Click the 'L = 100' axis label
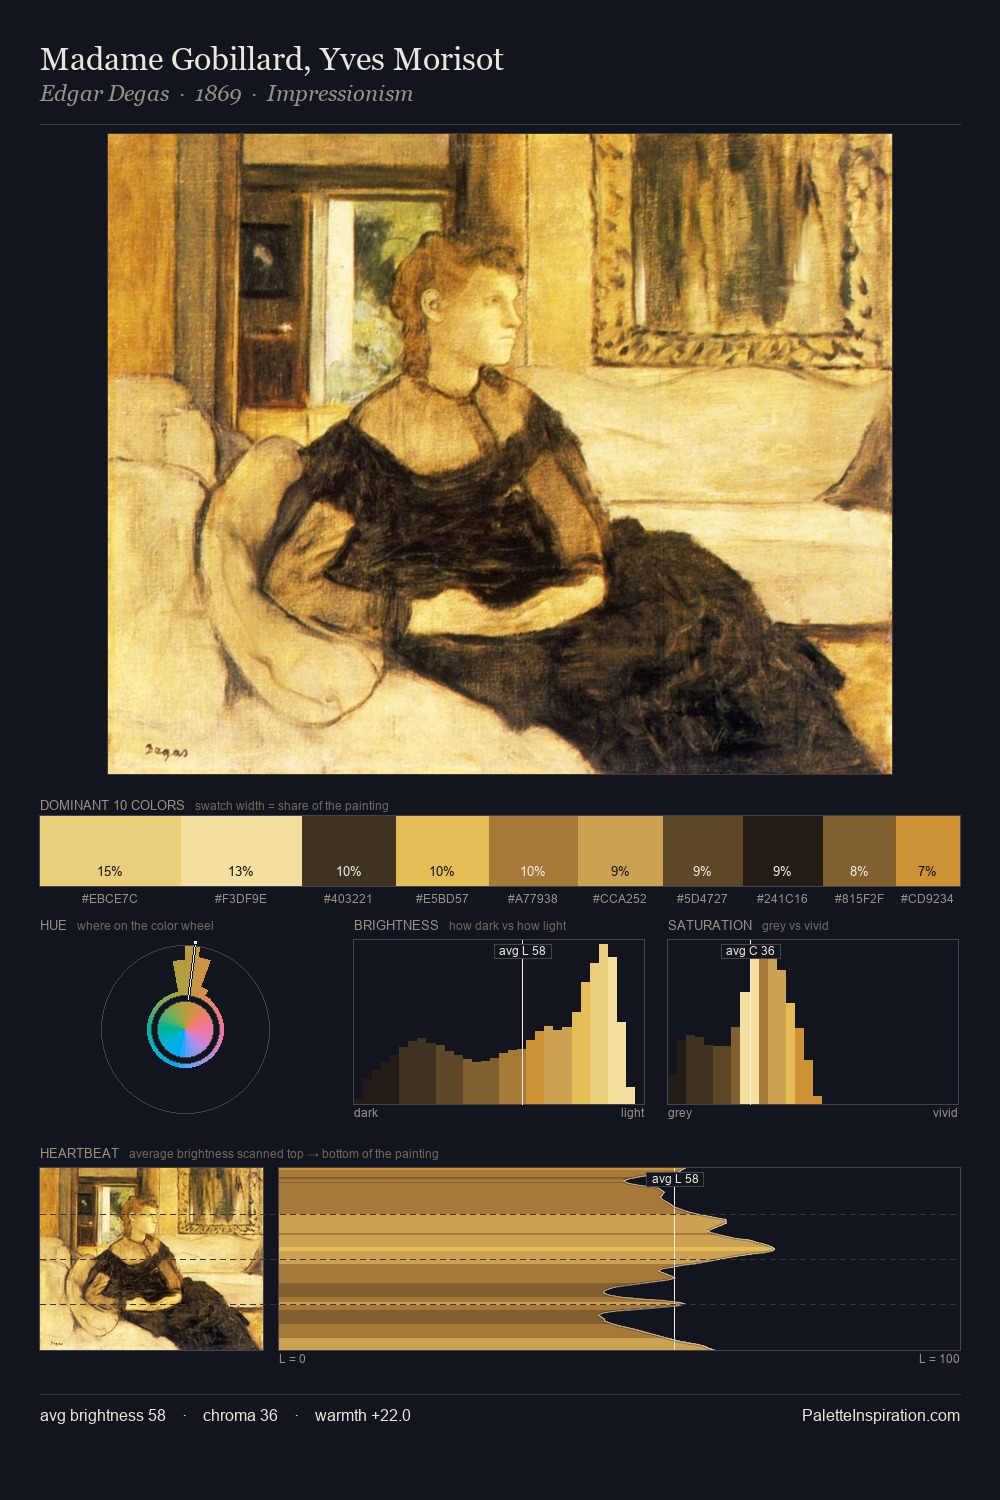Screen dimensions: 1000x1500 click(x=939, y=1358)
